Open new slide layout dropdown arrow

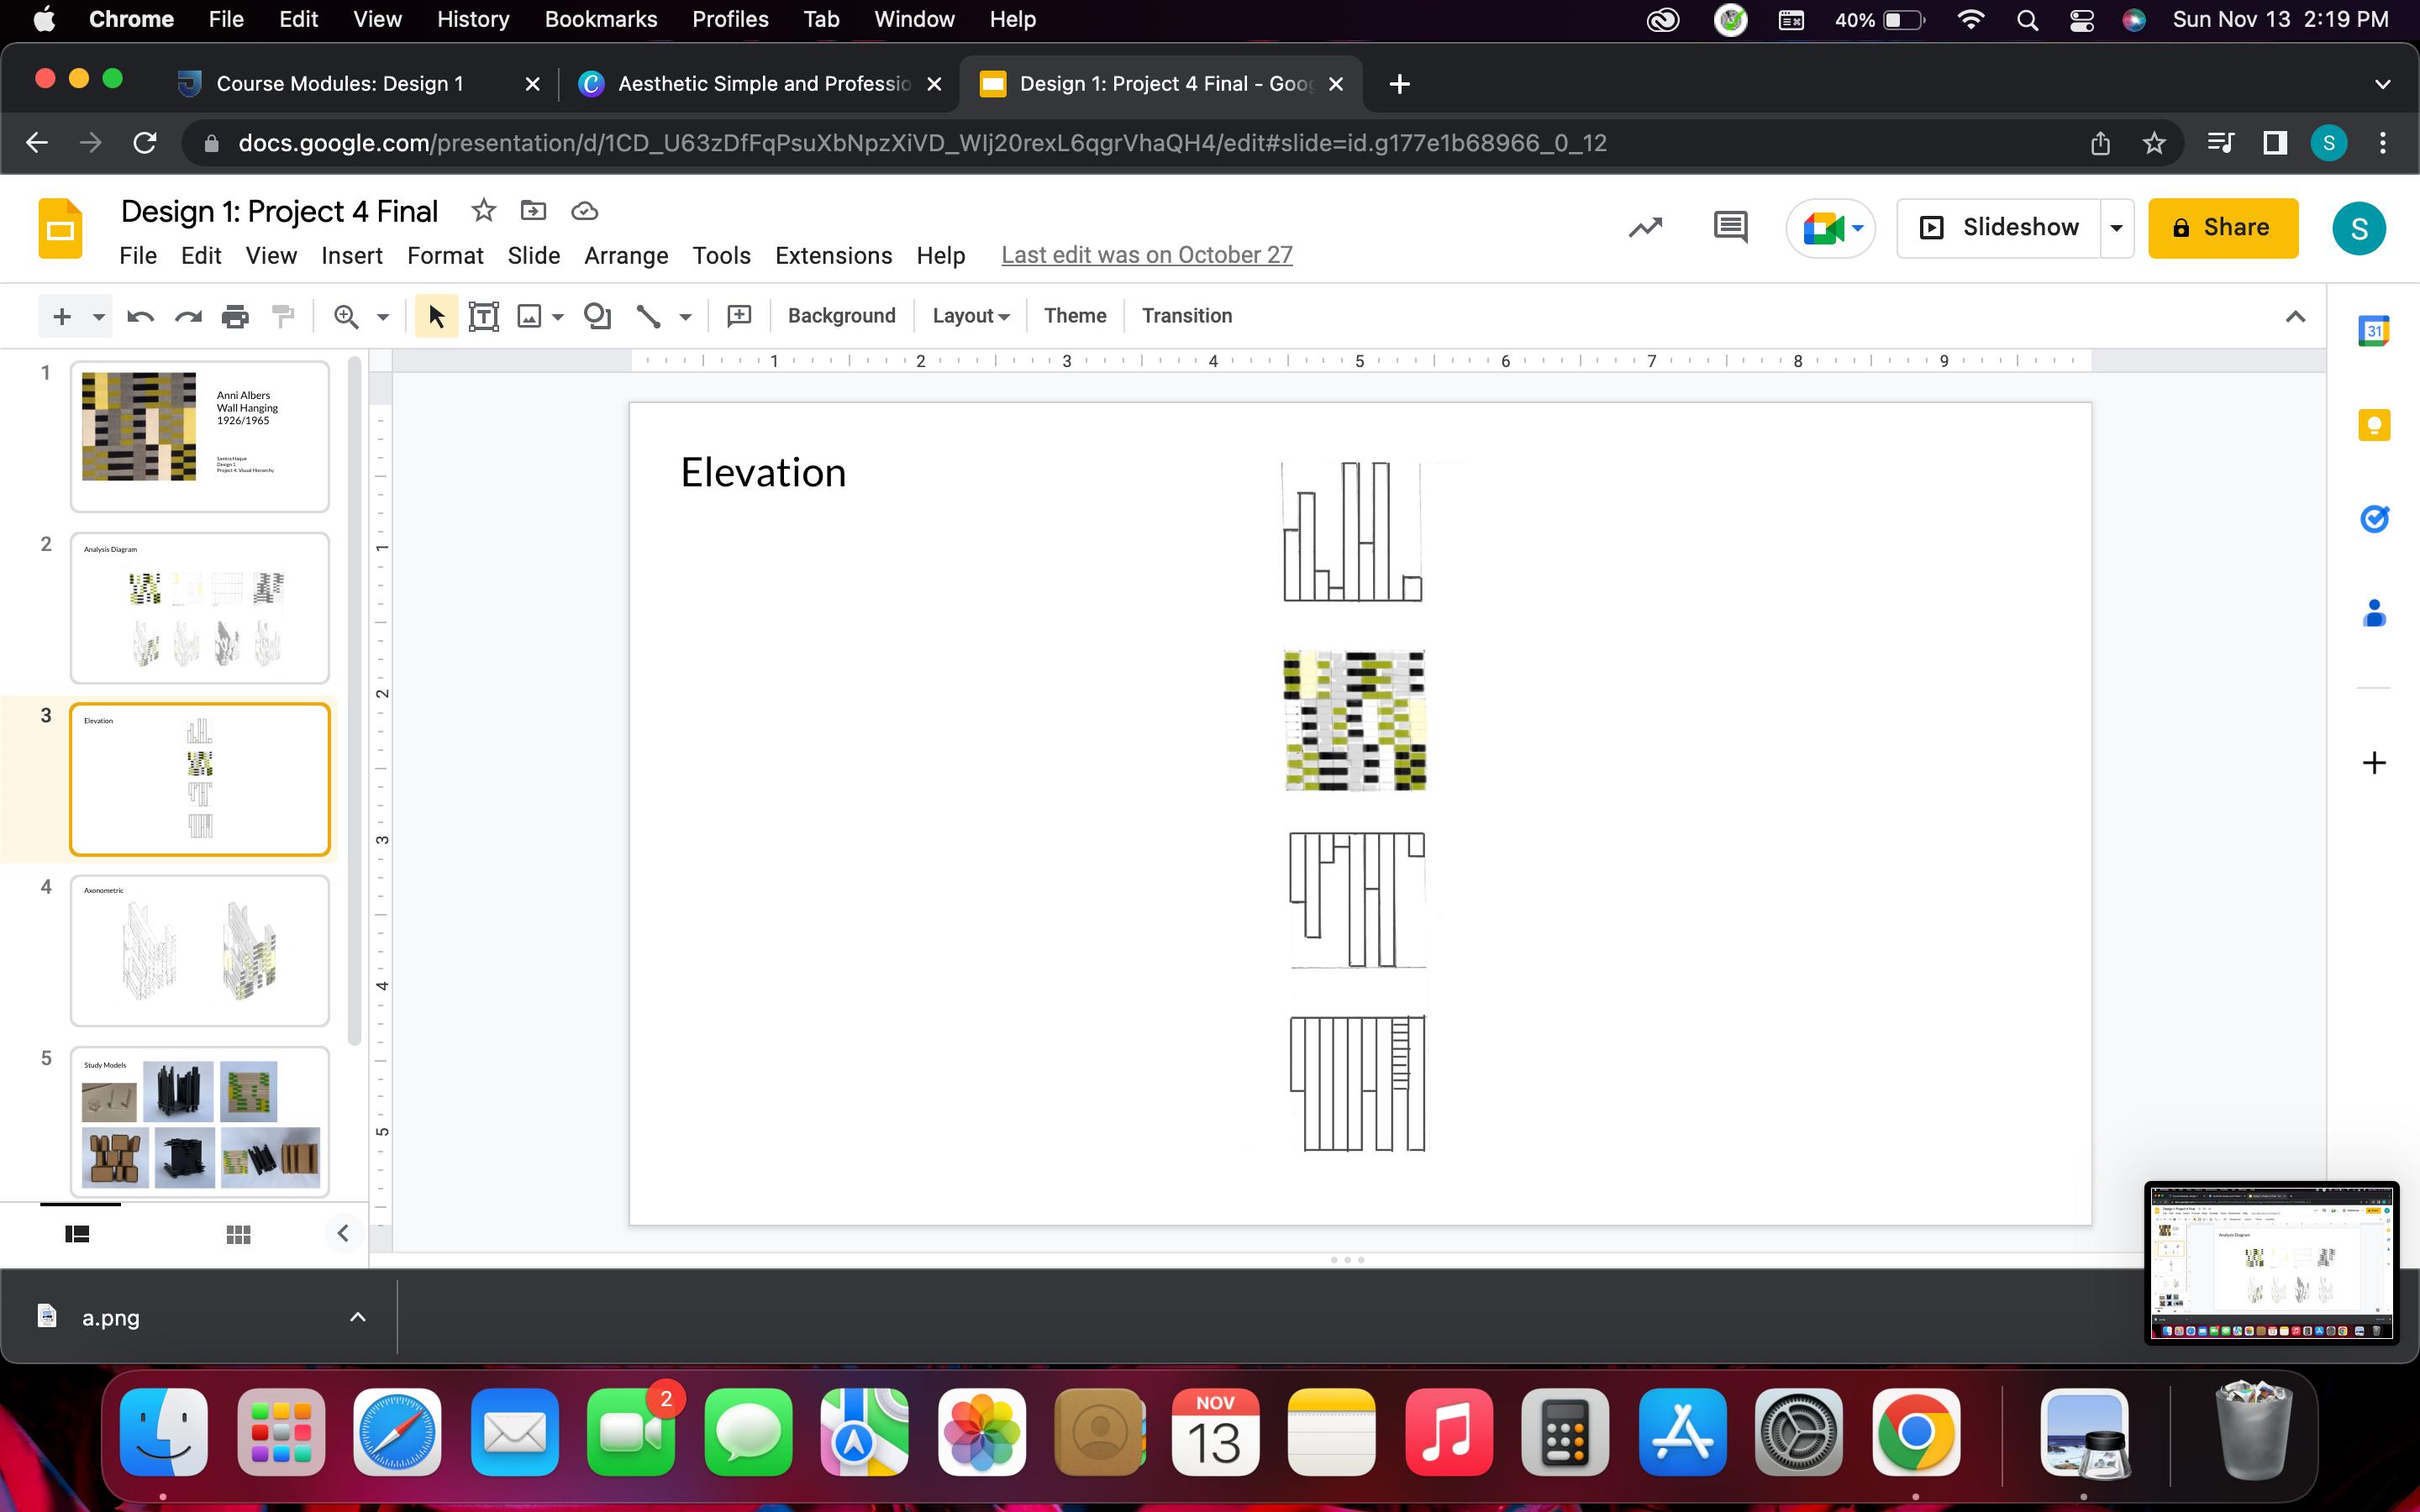tap(98, 317)
